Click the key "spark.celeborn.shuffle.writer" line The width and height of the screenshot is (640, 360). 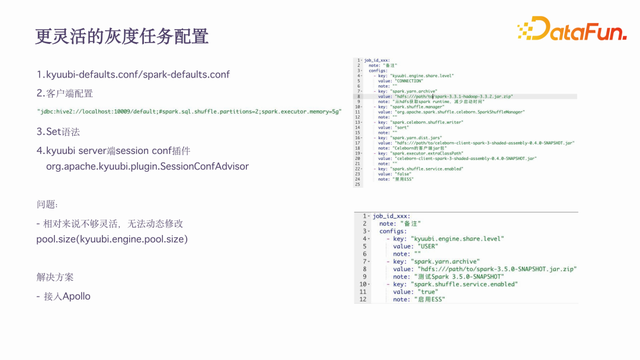click(418, 122)
